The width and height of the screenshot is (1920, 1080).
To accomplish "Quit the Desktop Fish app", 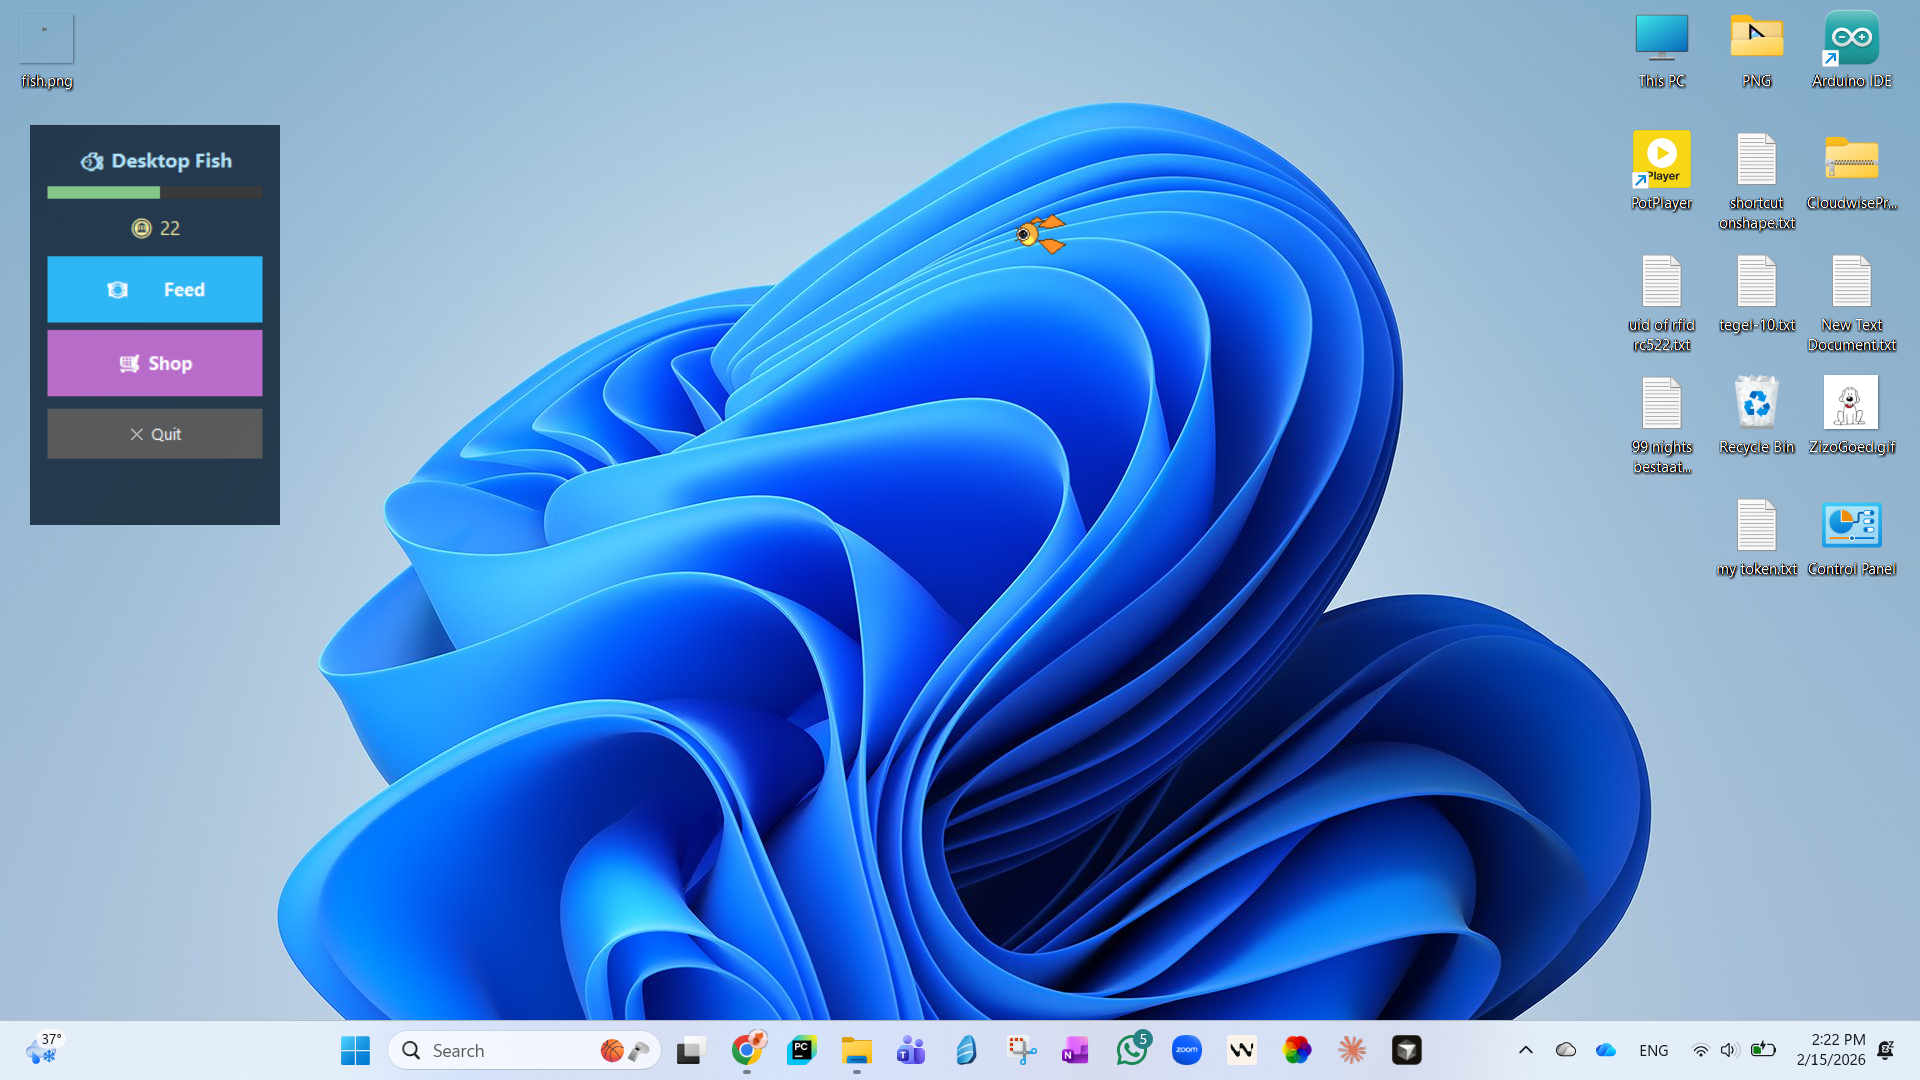I will pyautogui.click(x=155, y=434).
